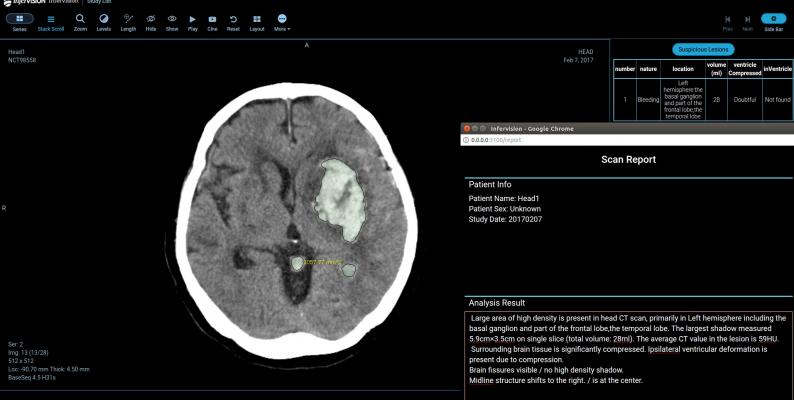Show the lesion annotations
Screen dimensions: 794x400
[x=172, y=22]
